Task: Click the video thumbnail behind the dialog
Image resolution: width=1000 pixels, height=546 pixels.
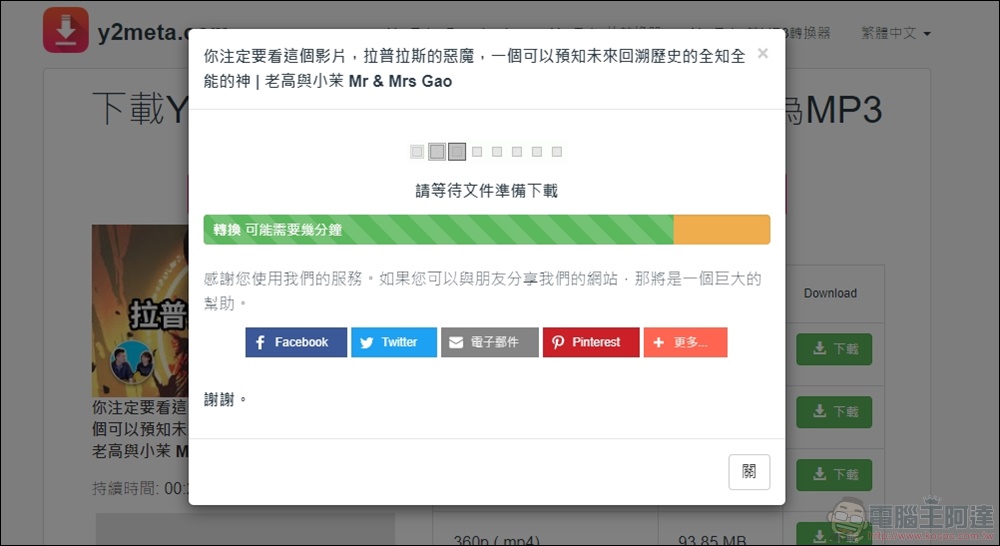Action: [x=140, y=311]
